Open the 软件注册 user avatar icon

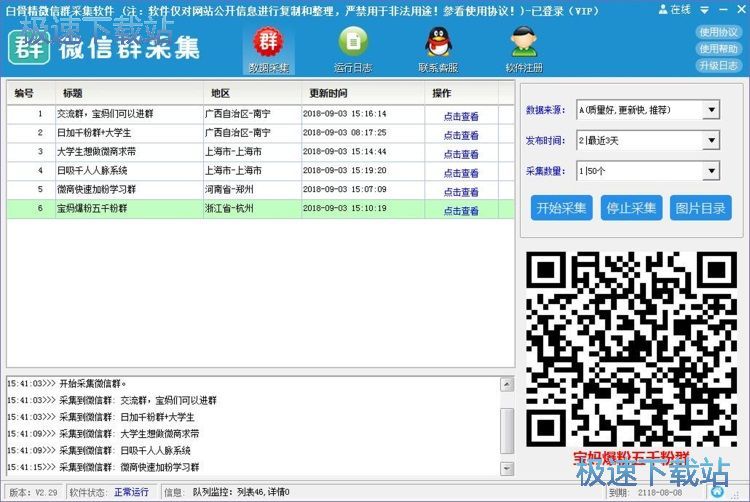524,42
